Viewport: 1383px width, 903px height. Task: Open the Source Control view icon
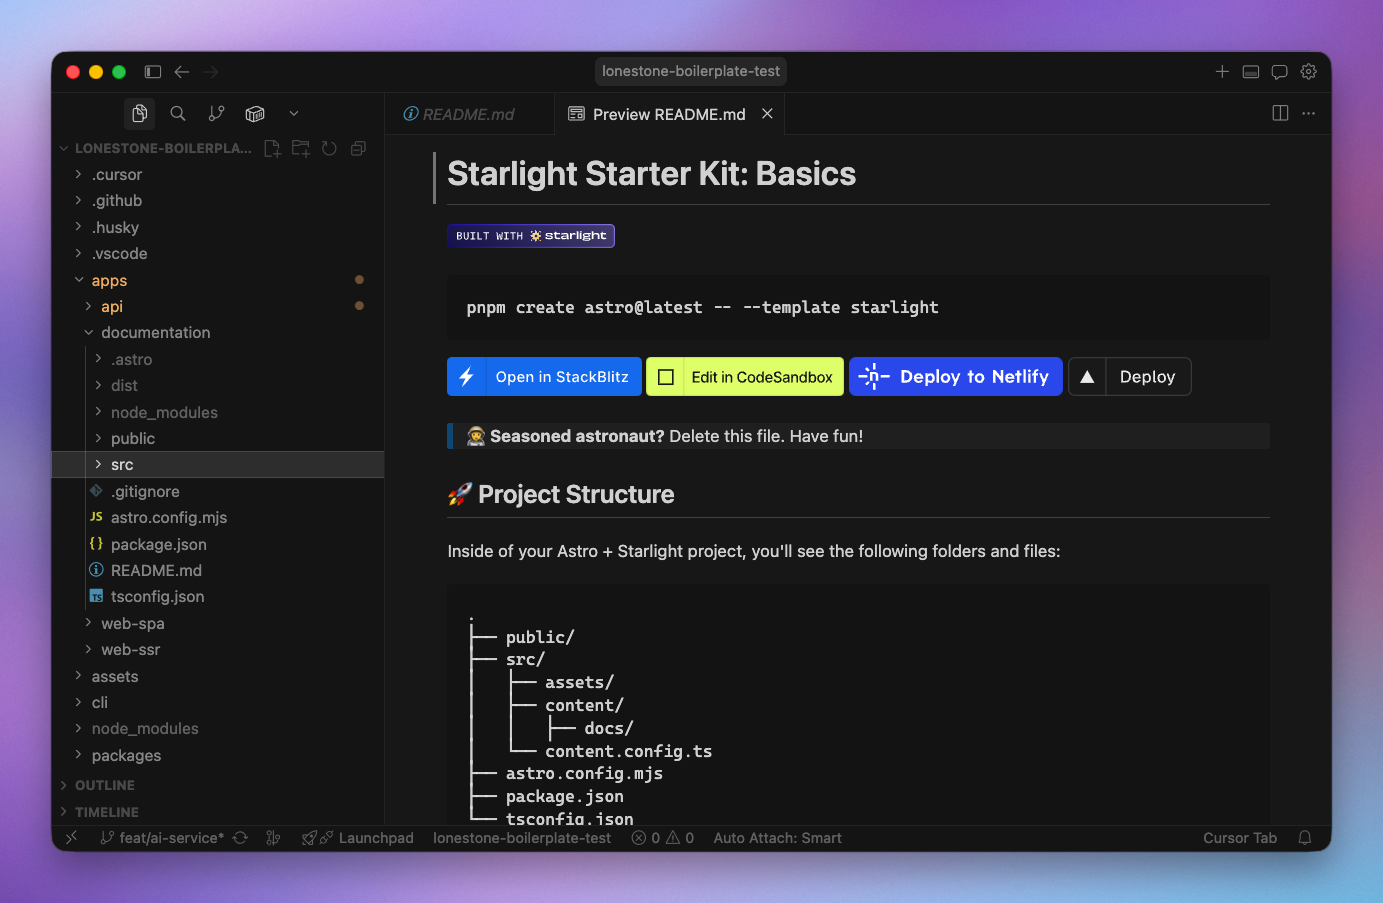(216, 114)
